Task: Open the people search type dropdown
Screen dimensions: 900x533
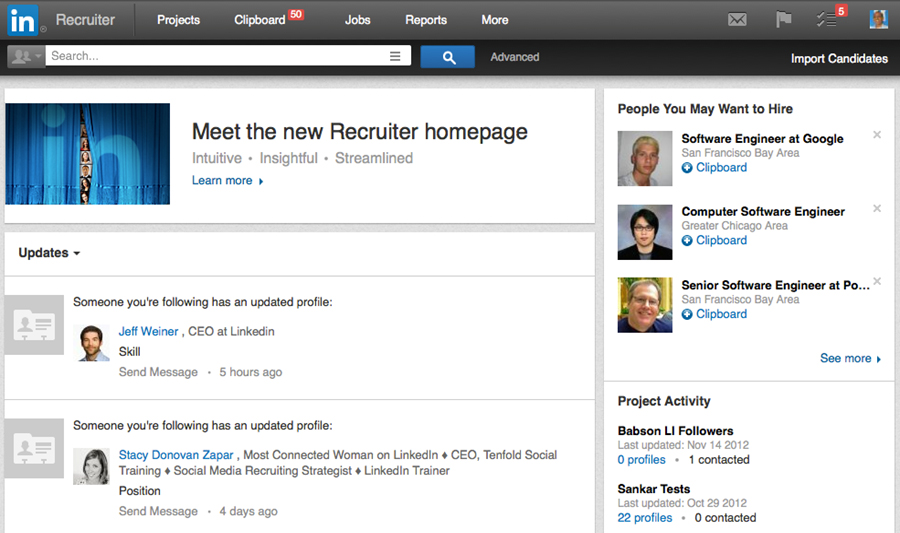Action: (26, 56)
